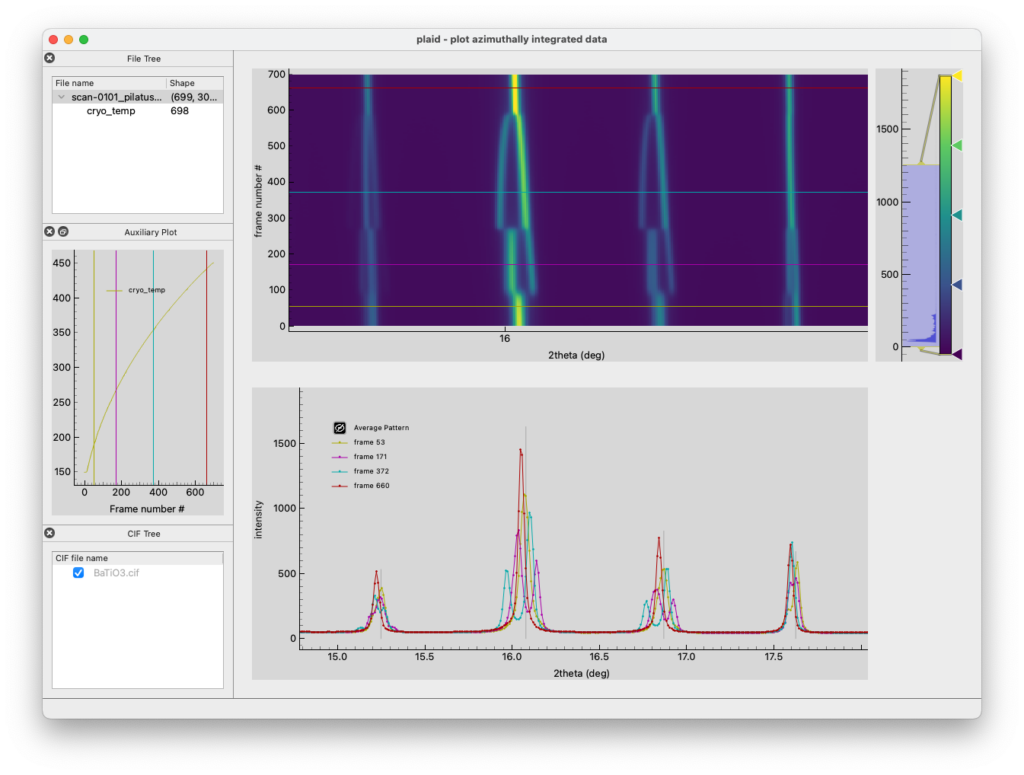Click the shape value 698
1024x775 pixels.
point(180,111)
